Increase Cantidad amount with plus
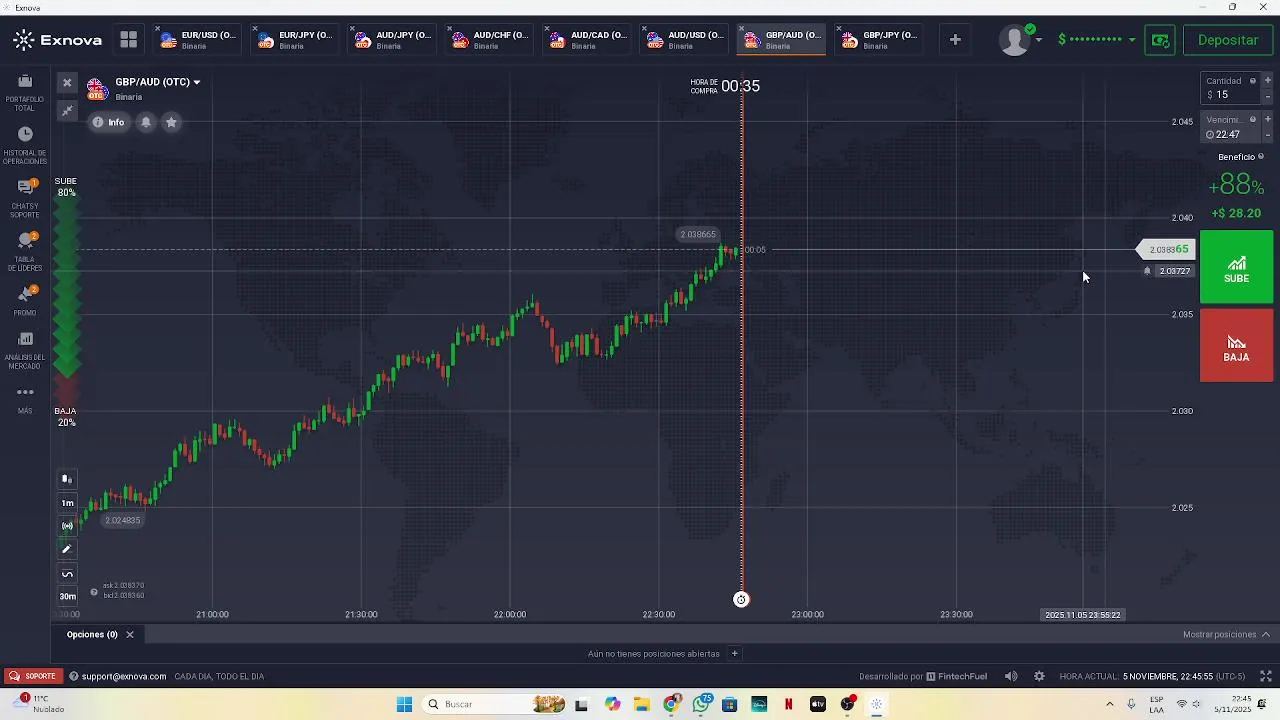 pyautogui.click(x=1267, y=80)
